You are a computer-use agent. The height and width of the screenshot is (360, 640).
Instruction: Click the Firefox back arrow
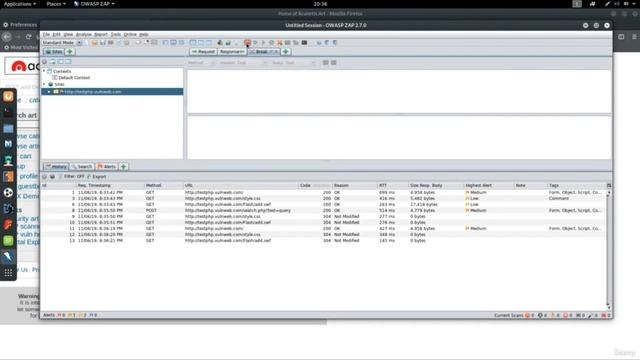click(x=7, y=37)
